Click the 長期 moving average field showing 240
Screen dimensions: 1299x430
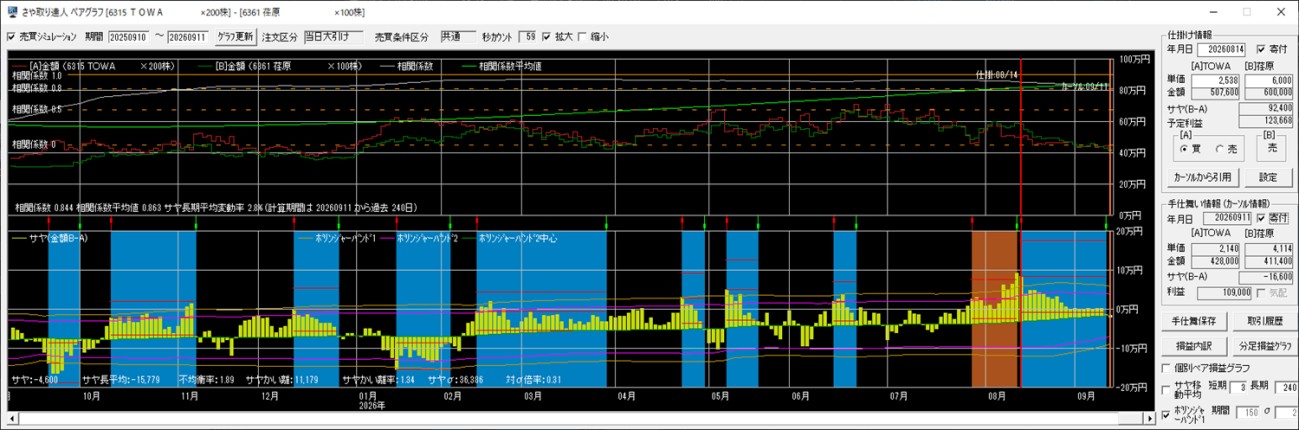(1285, 387)
